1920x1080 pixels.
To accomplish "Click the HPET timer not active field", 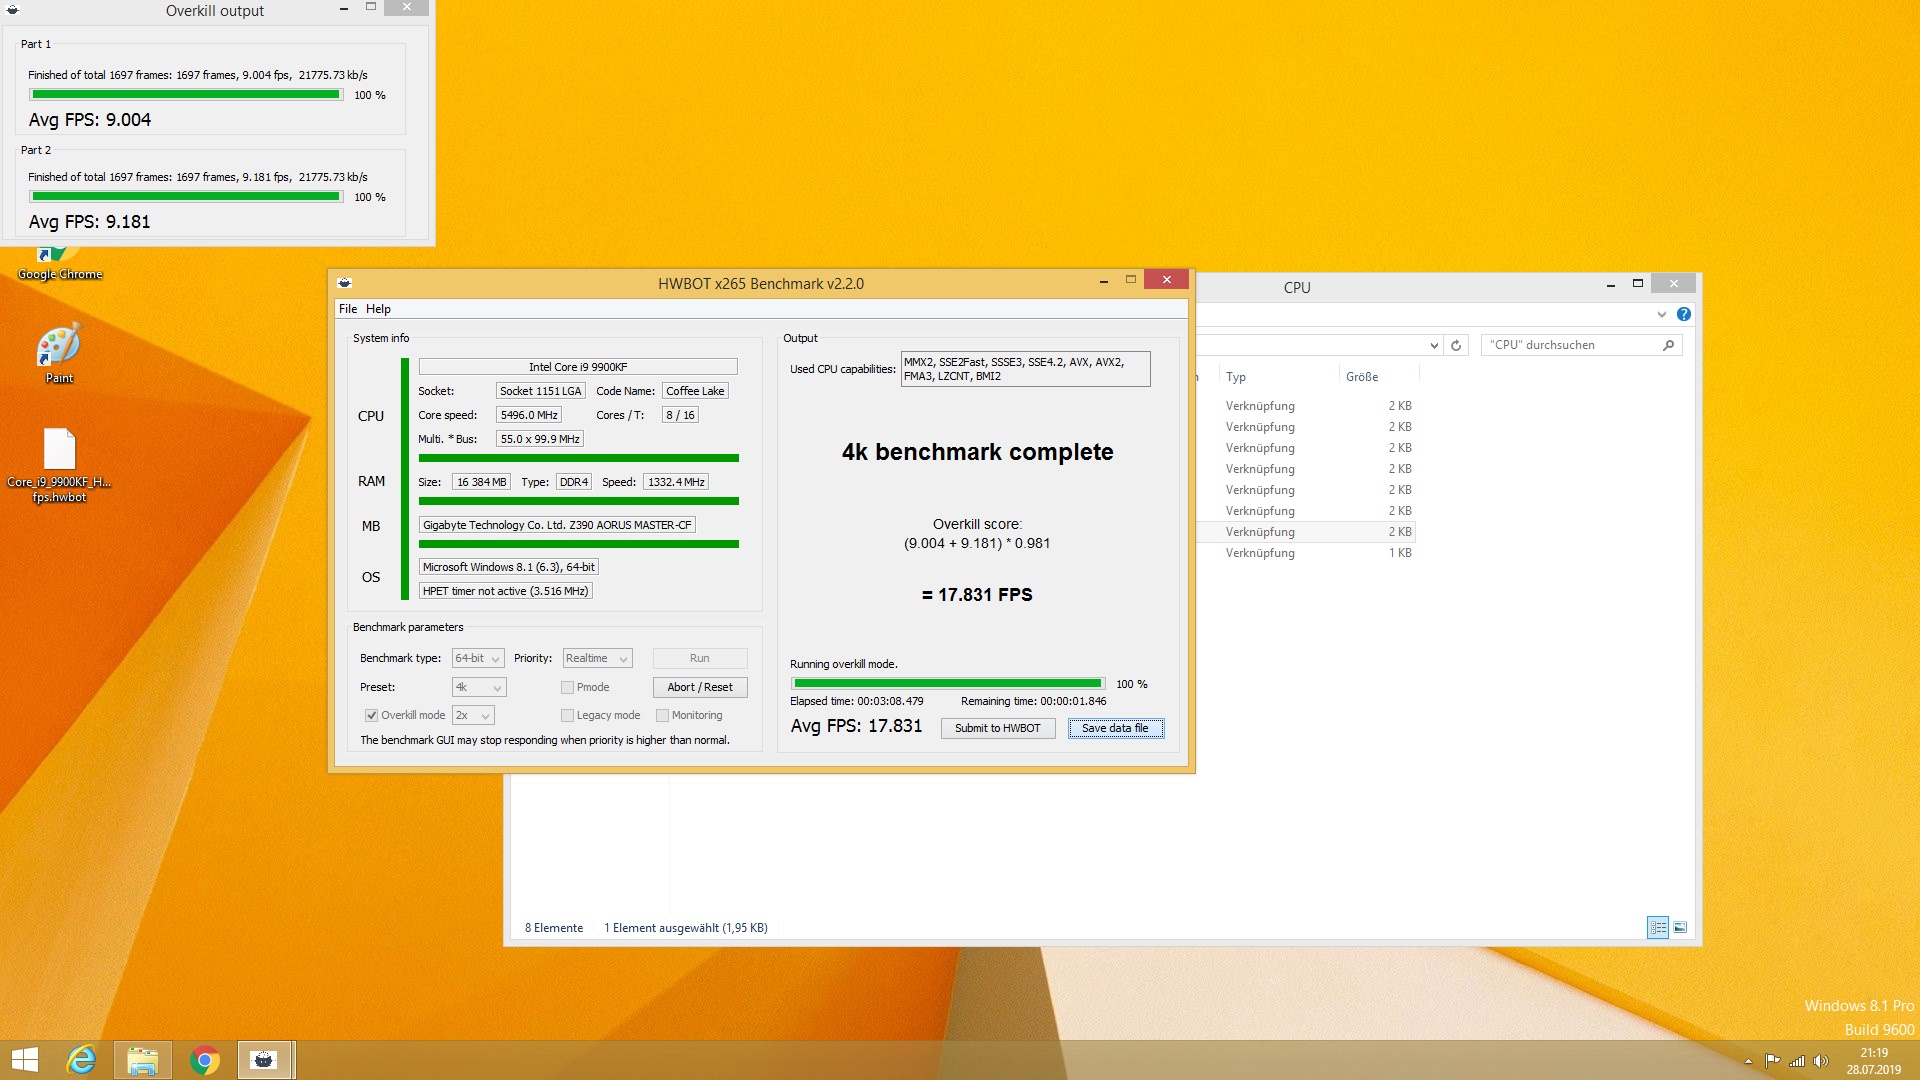I will (x=505, y=591).
